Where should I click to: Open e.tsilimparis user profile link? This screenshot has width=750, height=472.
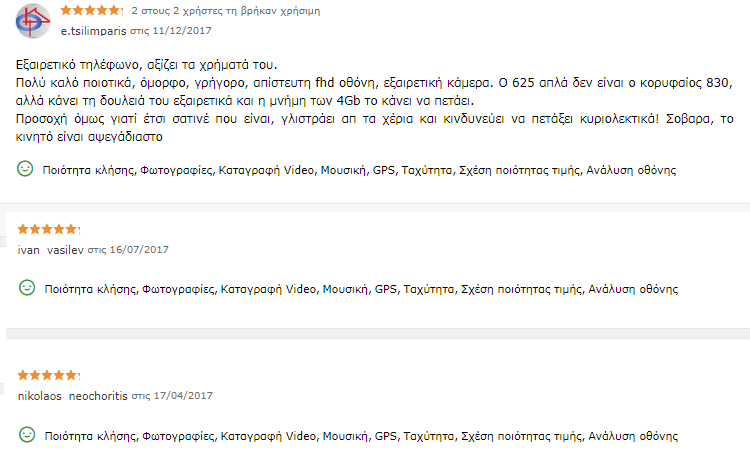point(94,31)
